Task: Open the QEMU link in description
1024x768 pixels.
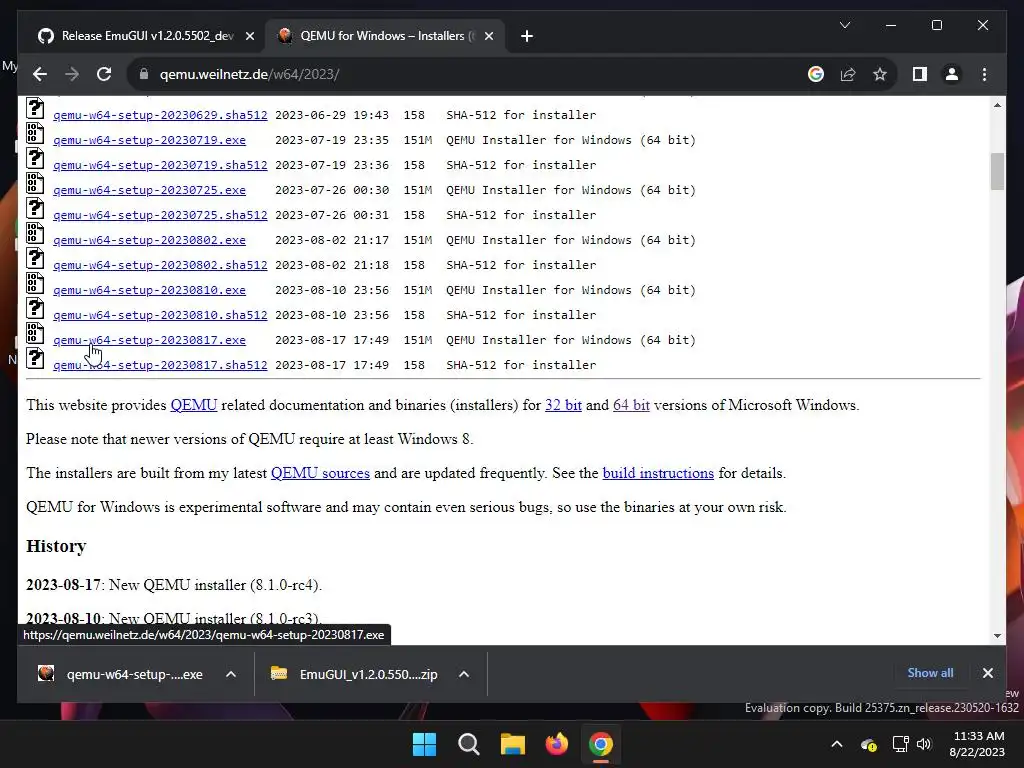Action: point(193,405)
